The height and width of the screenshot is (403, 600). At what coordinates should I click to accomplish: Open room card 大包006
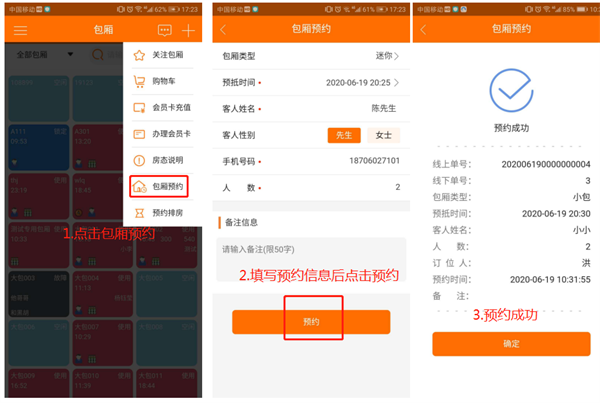pos(39,343)
